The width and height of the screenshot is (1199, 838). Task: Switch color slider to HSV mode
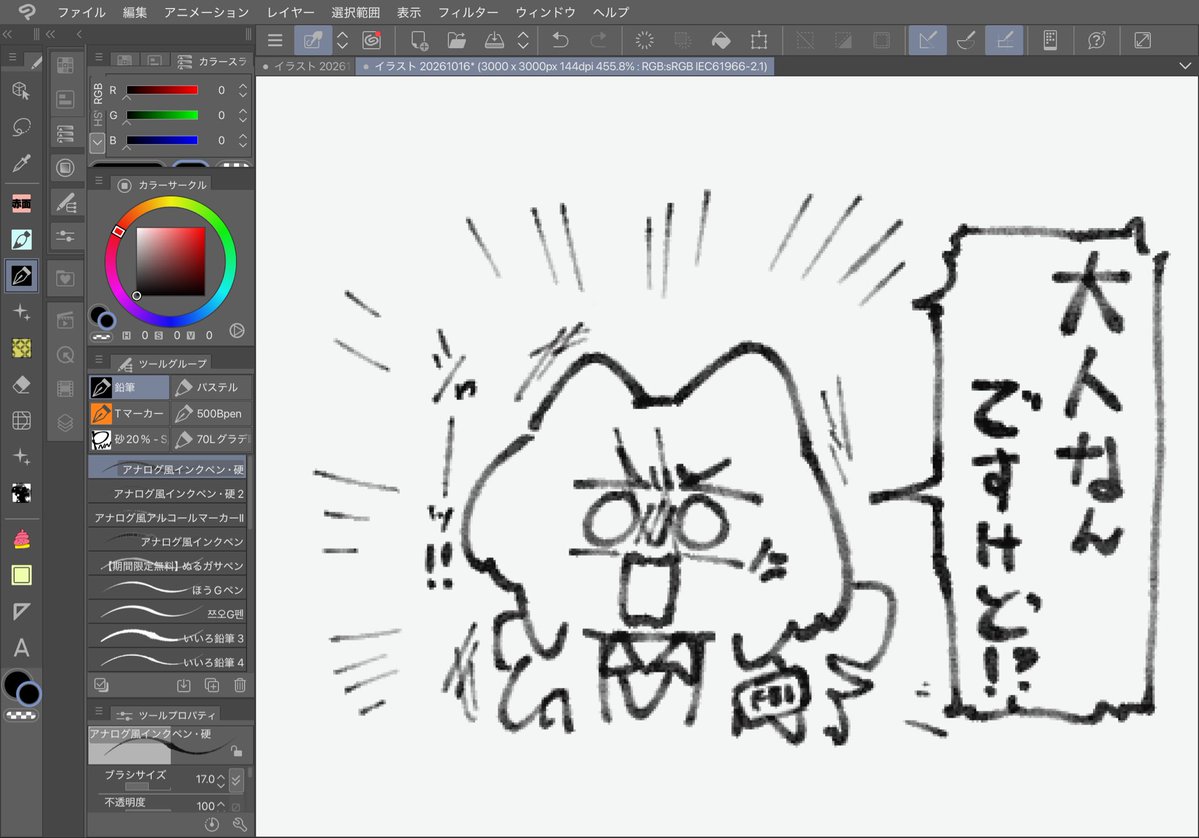97,119
